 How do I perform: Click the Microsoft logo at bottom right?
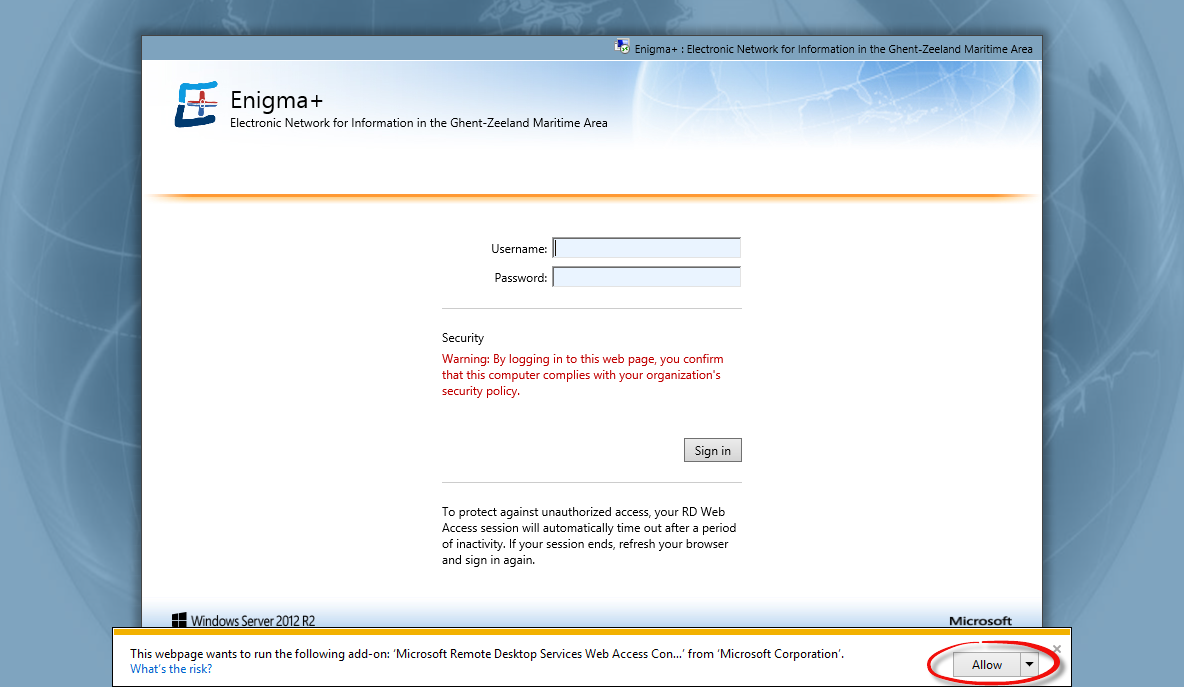coord(980,620)
